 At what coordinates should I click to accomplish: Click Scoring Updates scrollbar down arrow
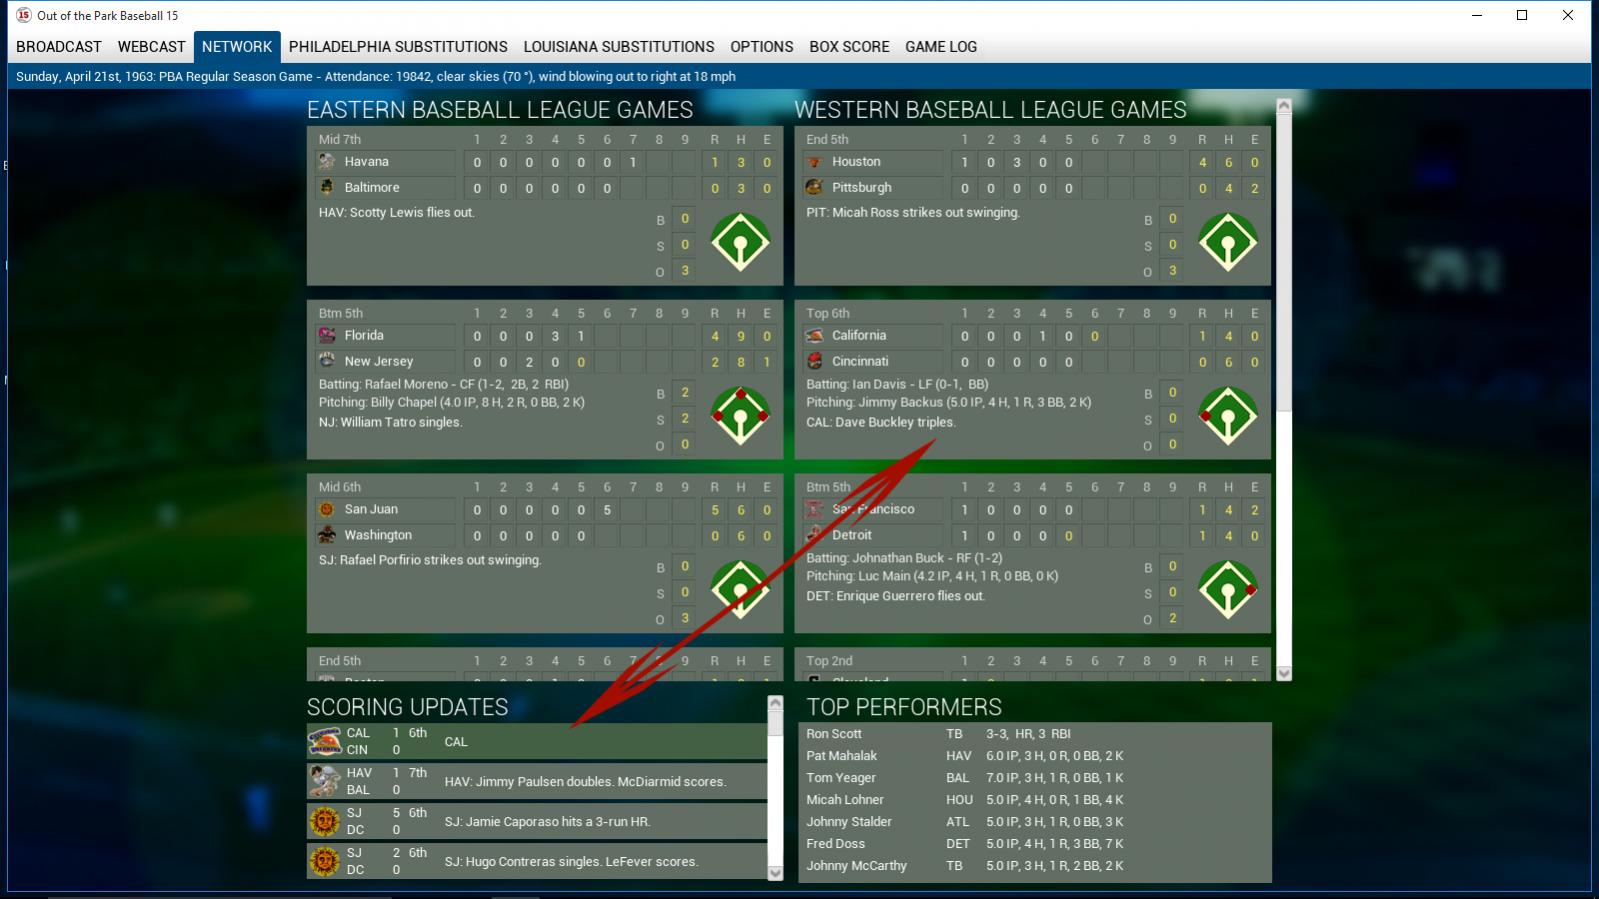point(775,873)
